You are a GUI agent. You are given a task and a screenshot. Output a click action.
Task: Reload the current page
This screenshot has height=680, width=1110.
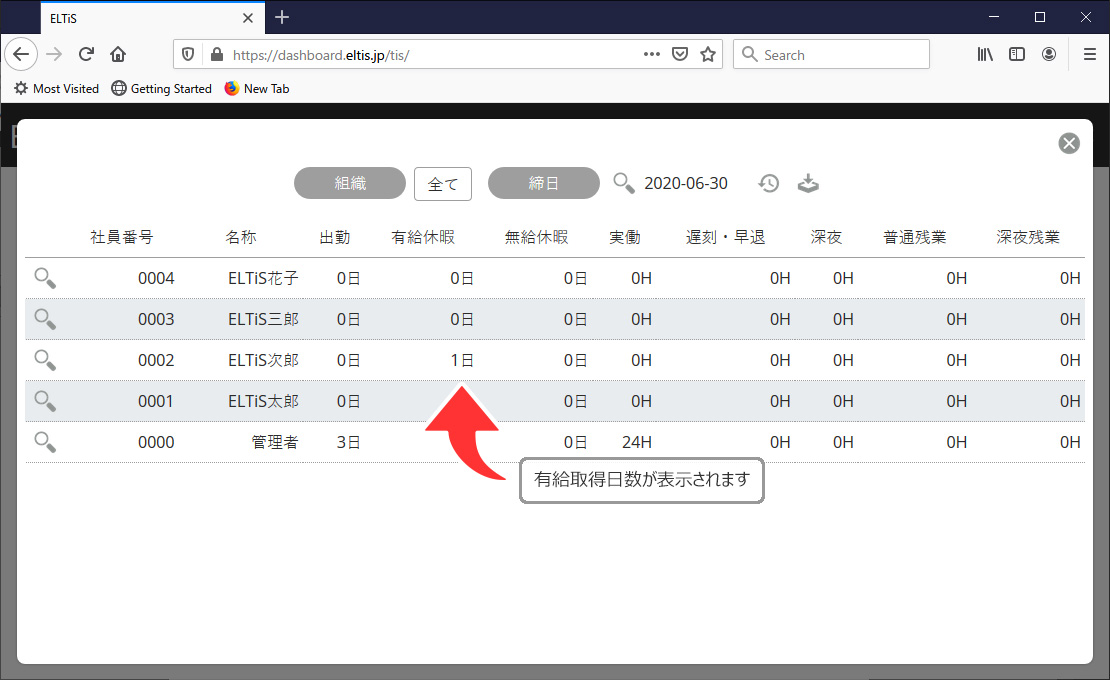[86, 54]
